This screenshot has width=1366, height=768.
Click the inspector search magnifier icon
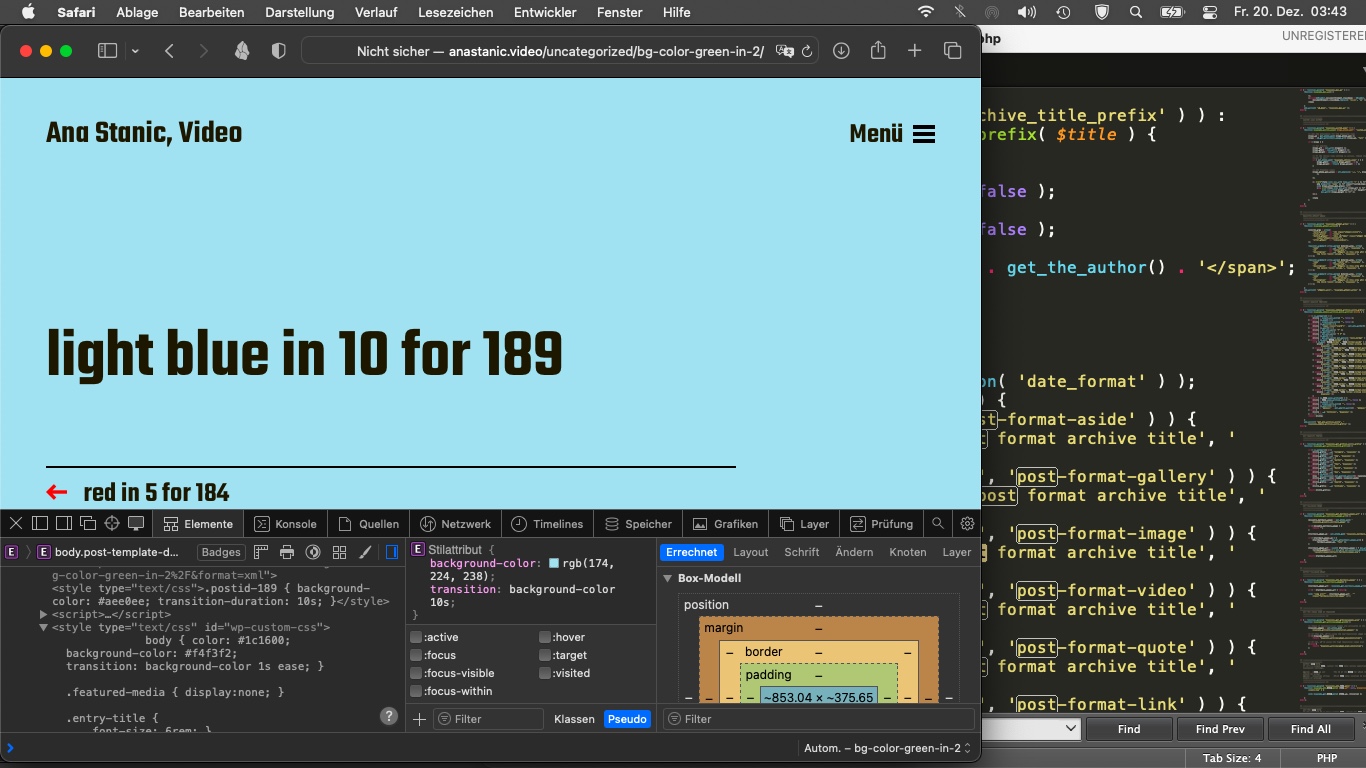pos(938,523)
